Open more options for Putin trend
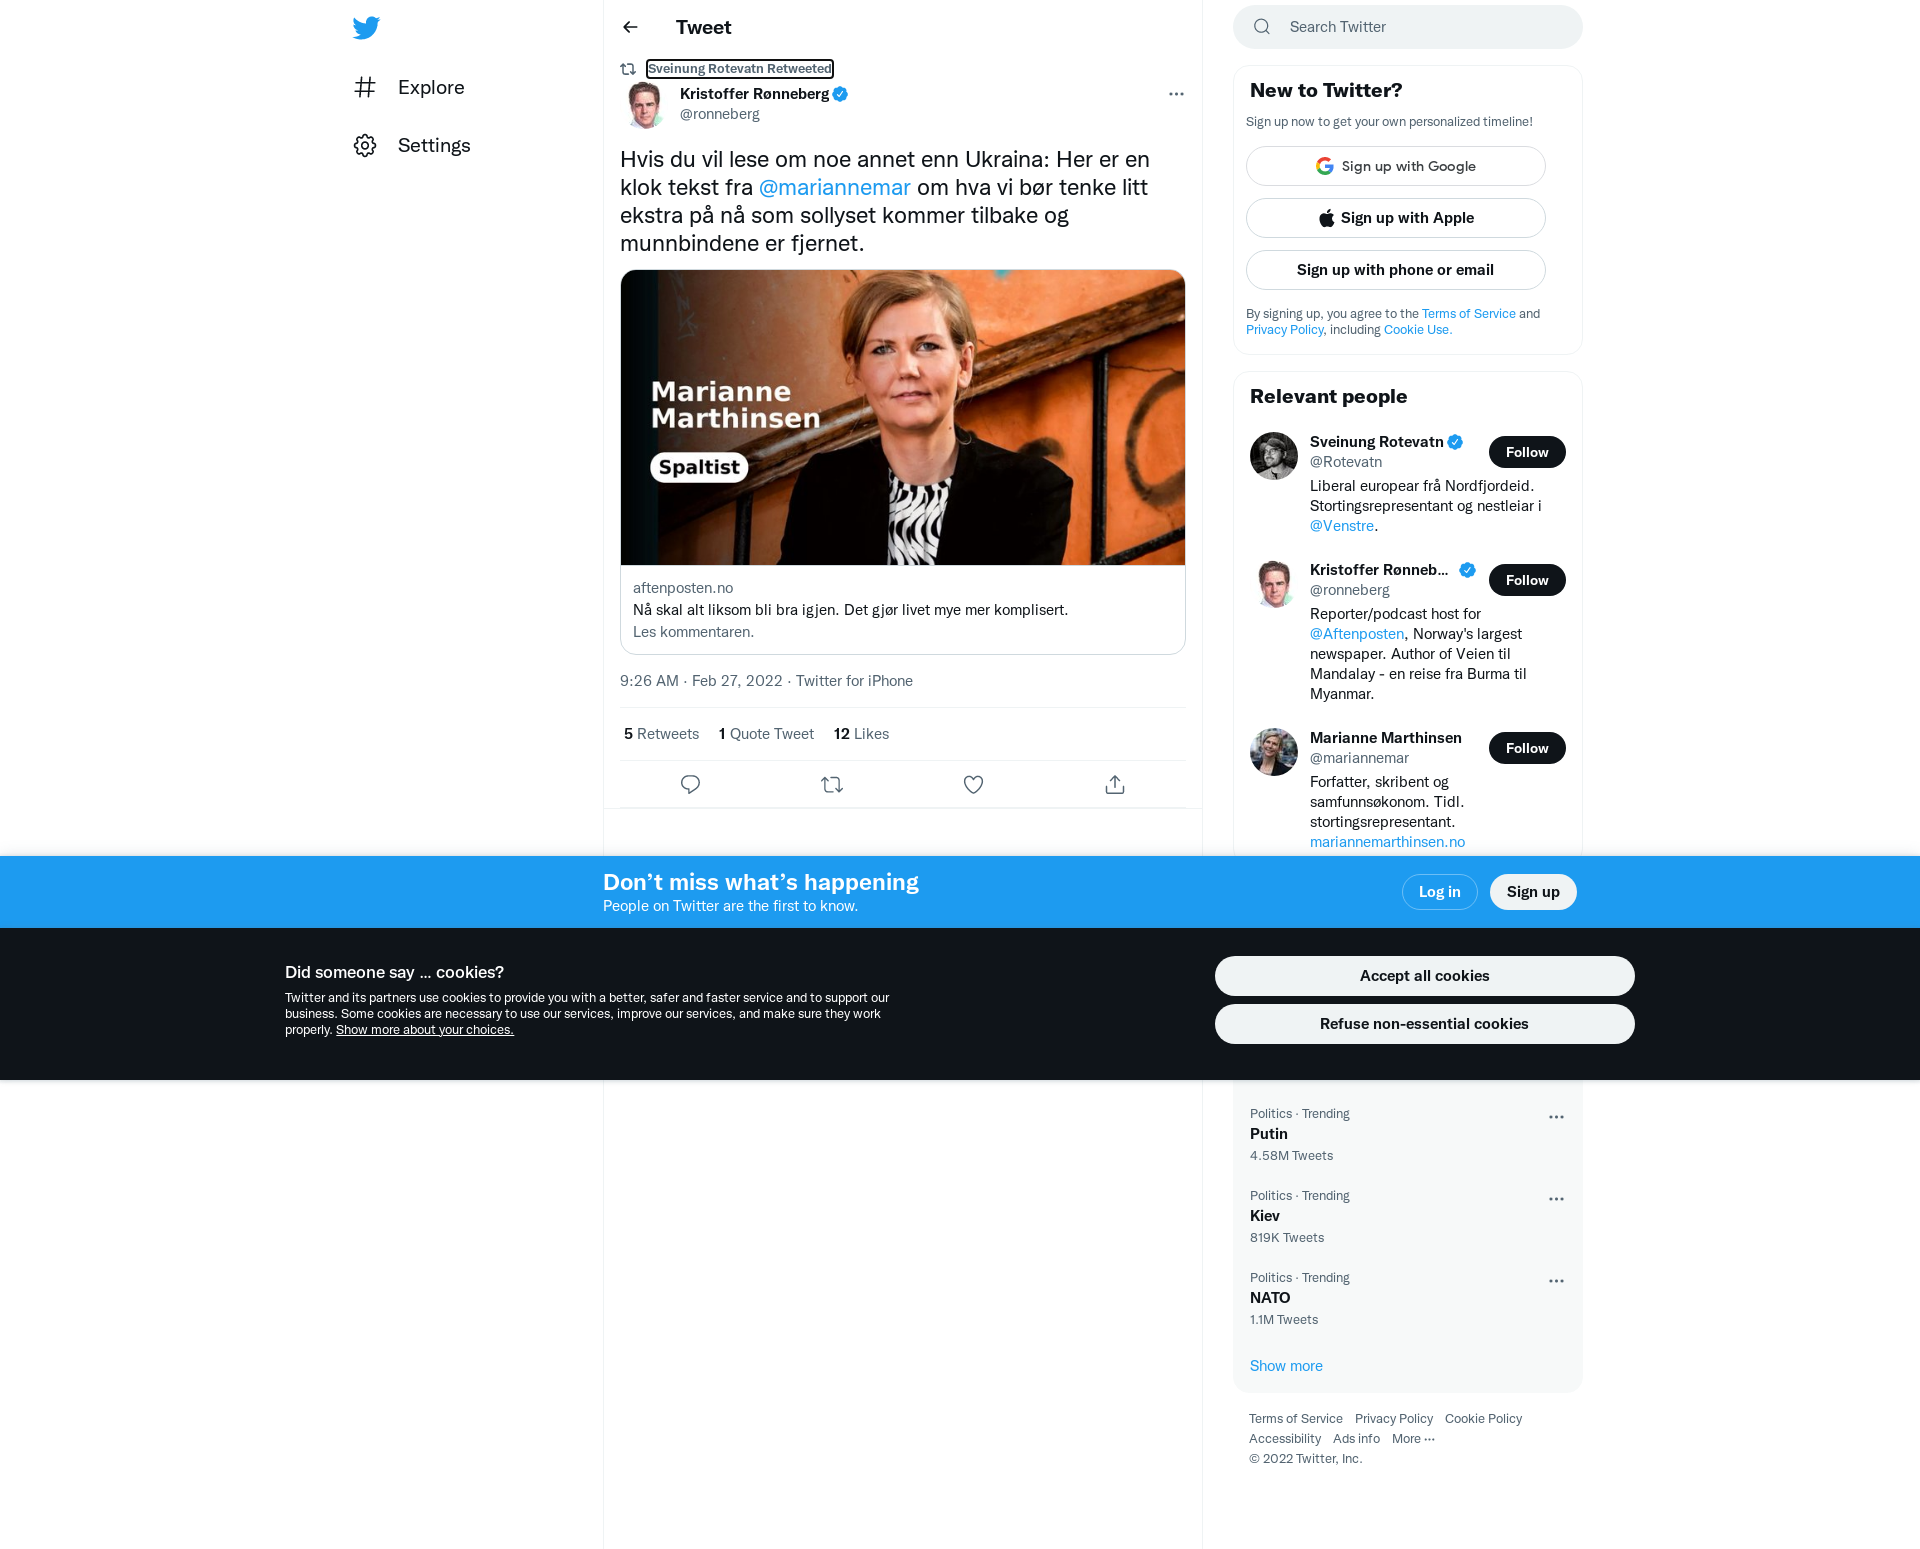 (x=1556, y=1117)
